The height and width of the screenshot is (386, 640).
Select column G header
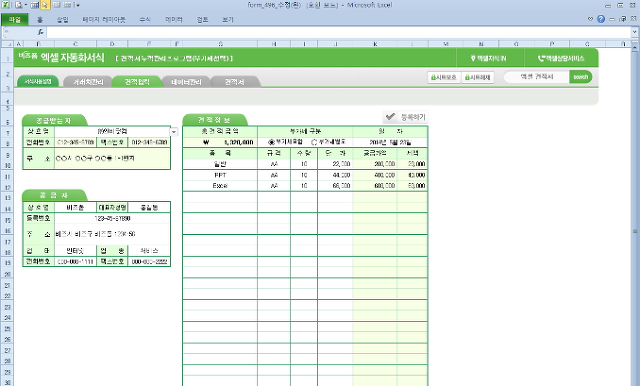tap(220, 44)
